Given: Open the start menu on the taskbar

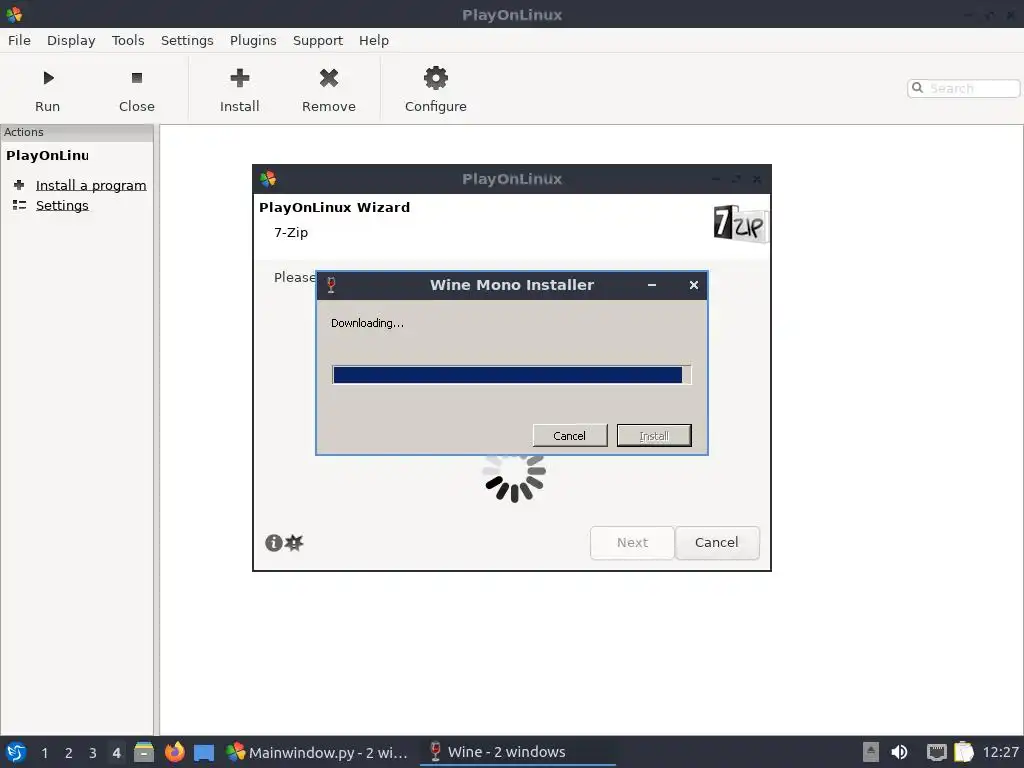Looking at the screenshot, I should pos(16,752).
